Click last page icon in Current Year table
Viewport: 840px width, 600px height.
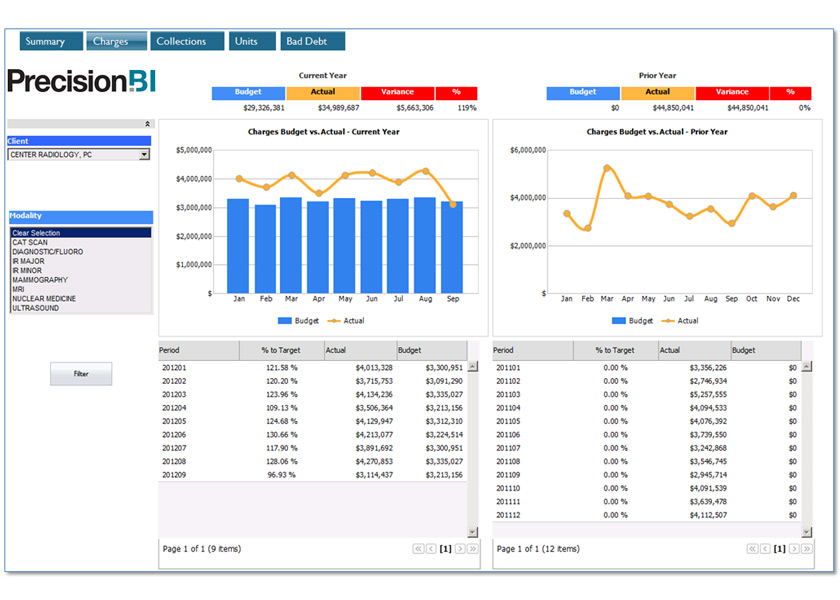[473, 549]
